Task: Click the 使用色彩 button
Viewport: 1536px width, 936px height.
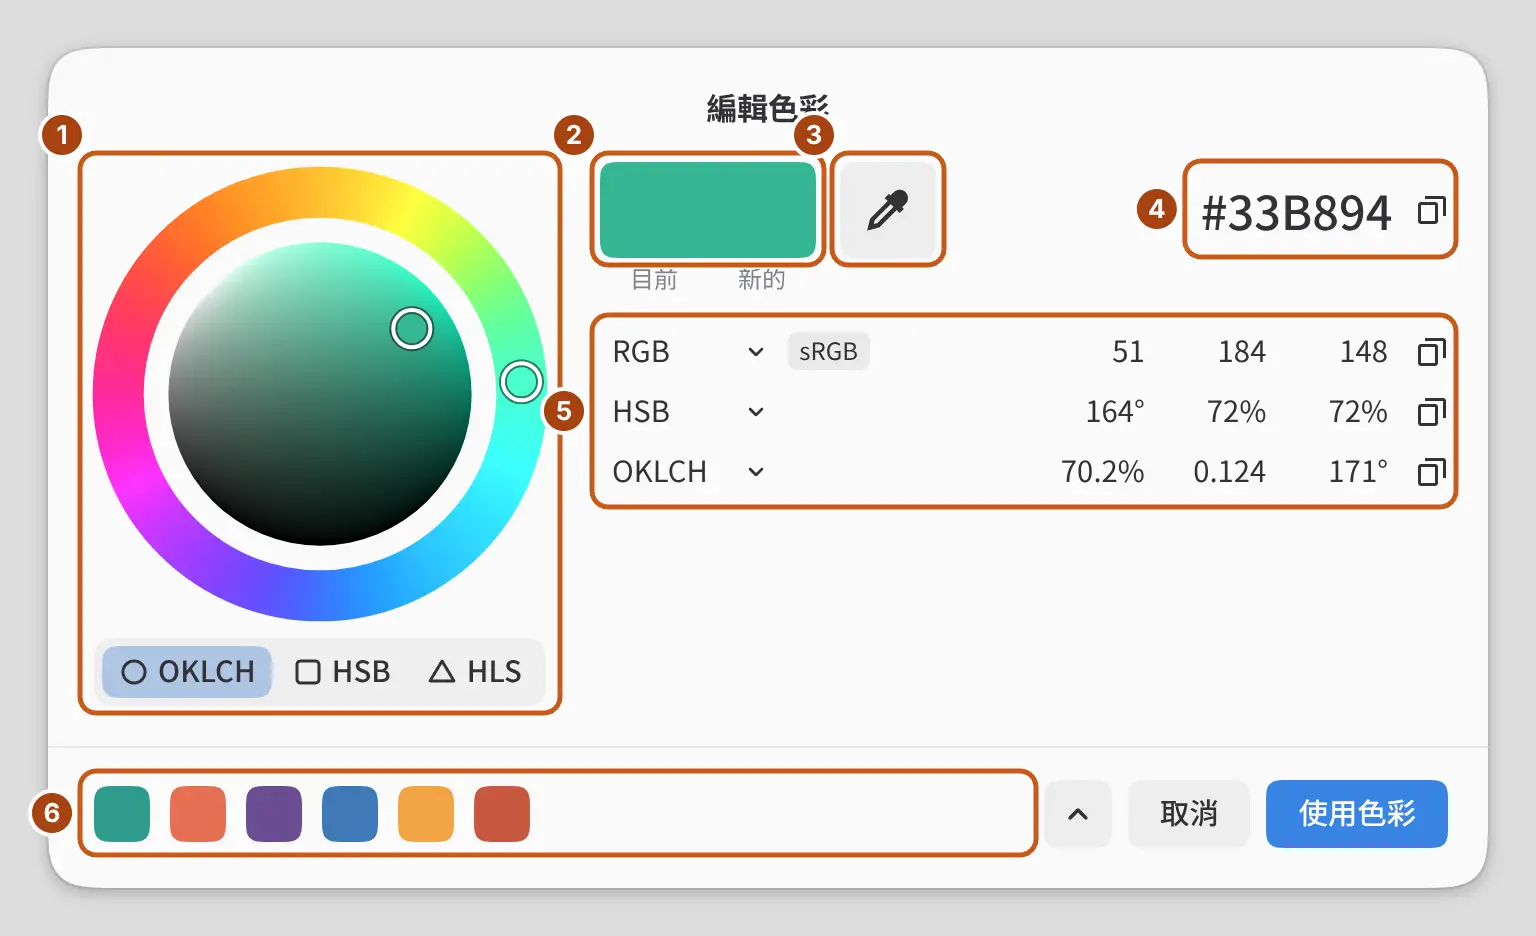Action: 1357,814
